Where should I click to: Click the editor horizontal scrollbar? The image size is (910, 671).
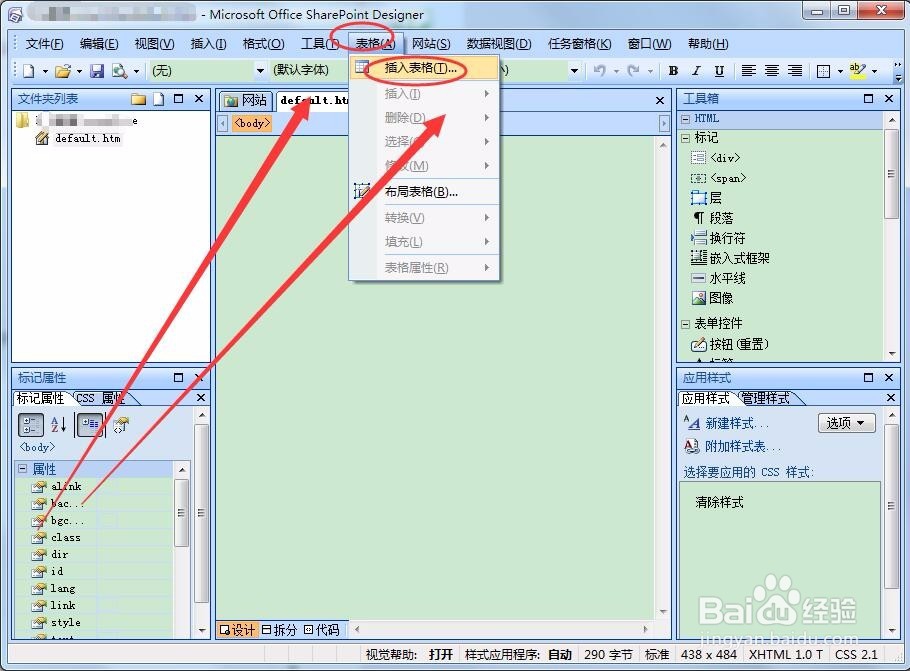pos(500,629)
